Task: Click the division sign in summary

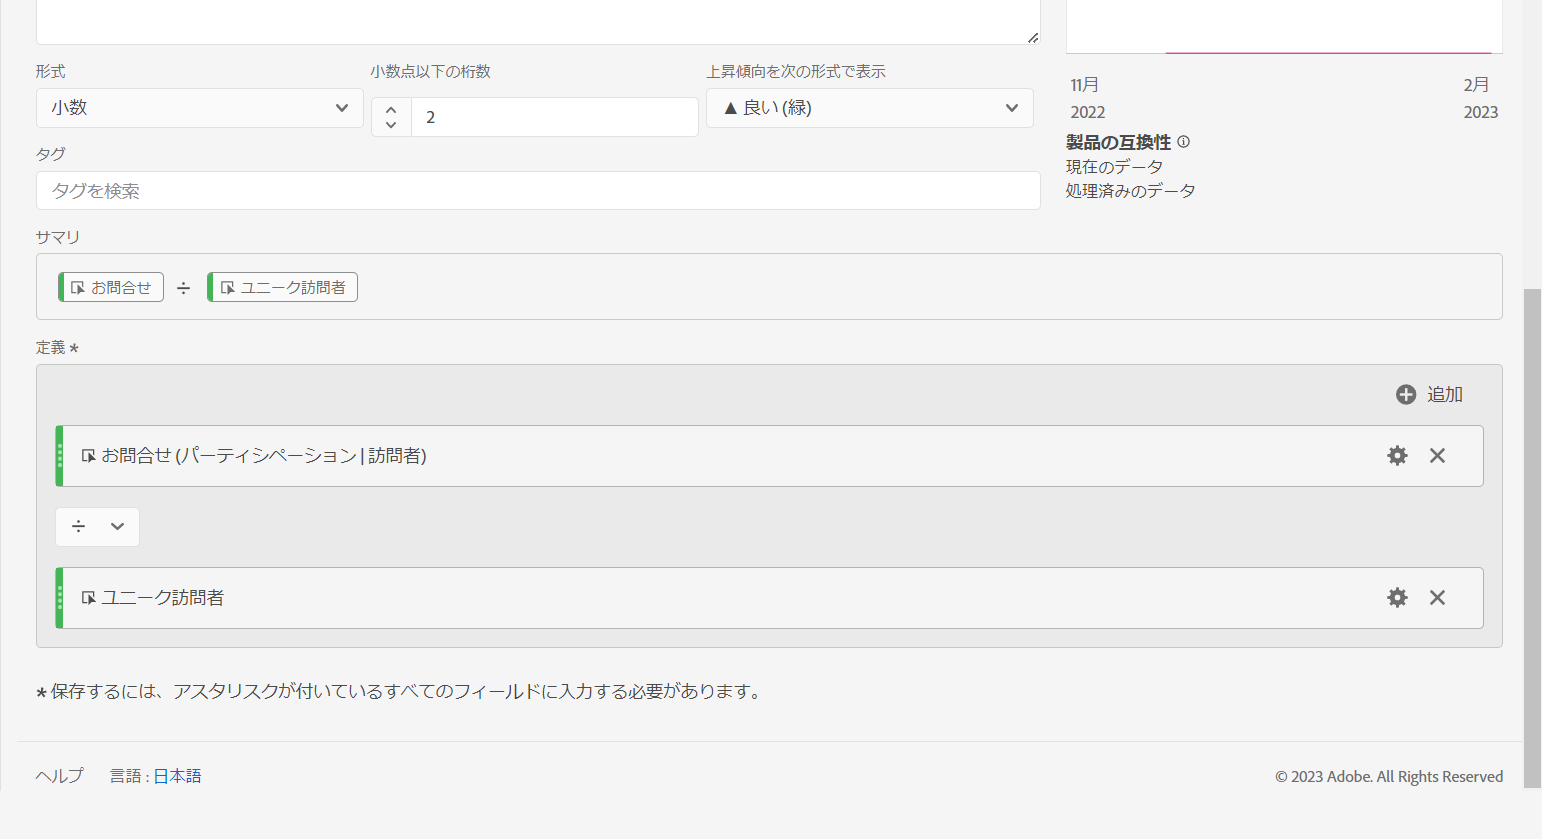Action: pos(184,288)
